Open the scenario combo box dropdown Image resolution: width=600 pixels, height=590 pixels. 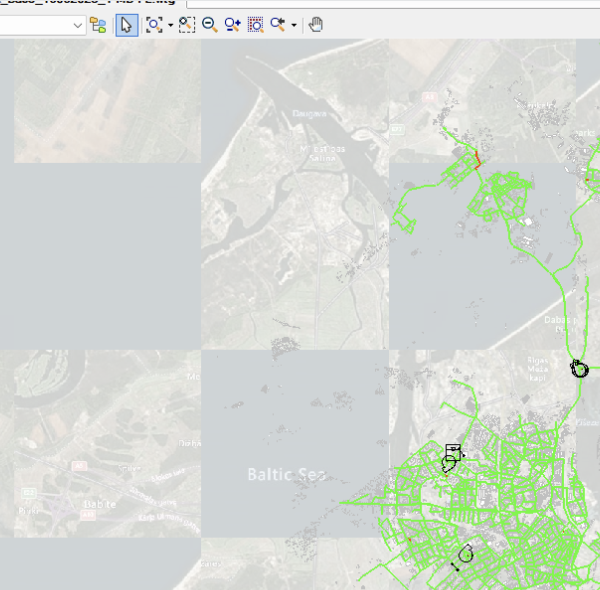[x=78, y=25]
